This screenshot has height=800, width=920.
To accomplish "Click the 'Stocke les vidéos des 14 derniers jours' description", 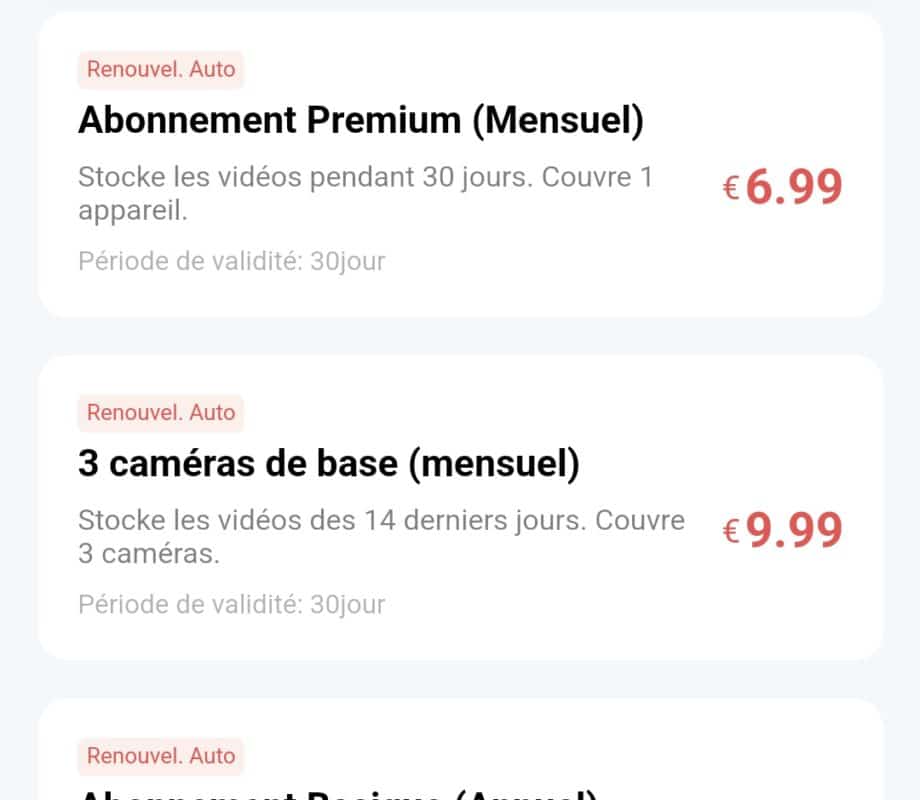I will [381, 536].
